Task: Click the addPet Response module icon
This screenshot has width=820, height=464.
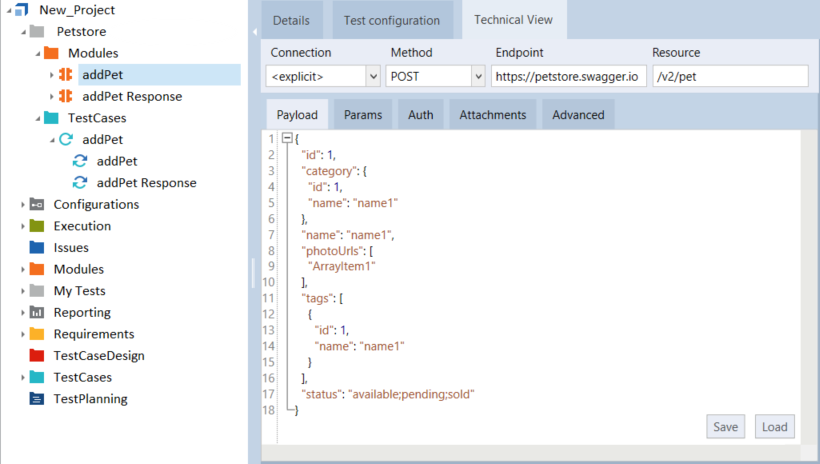Action: [x=66, y=97]
